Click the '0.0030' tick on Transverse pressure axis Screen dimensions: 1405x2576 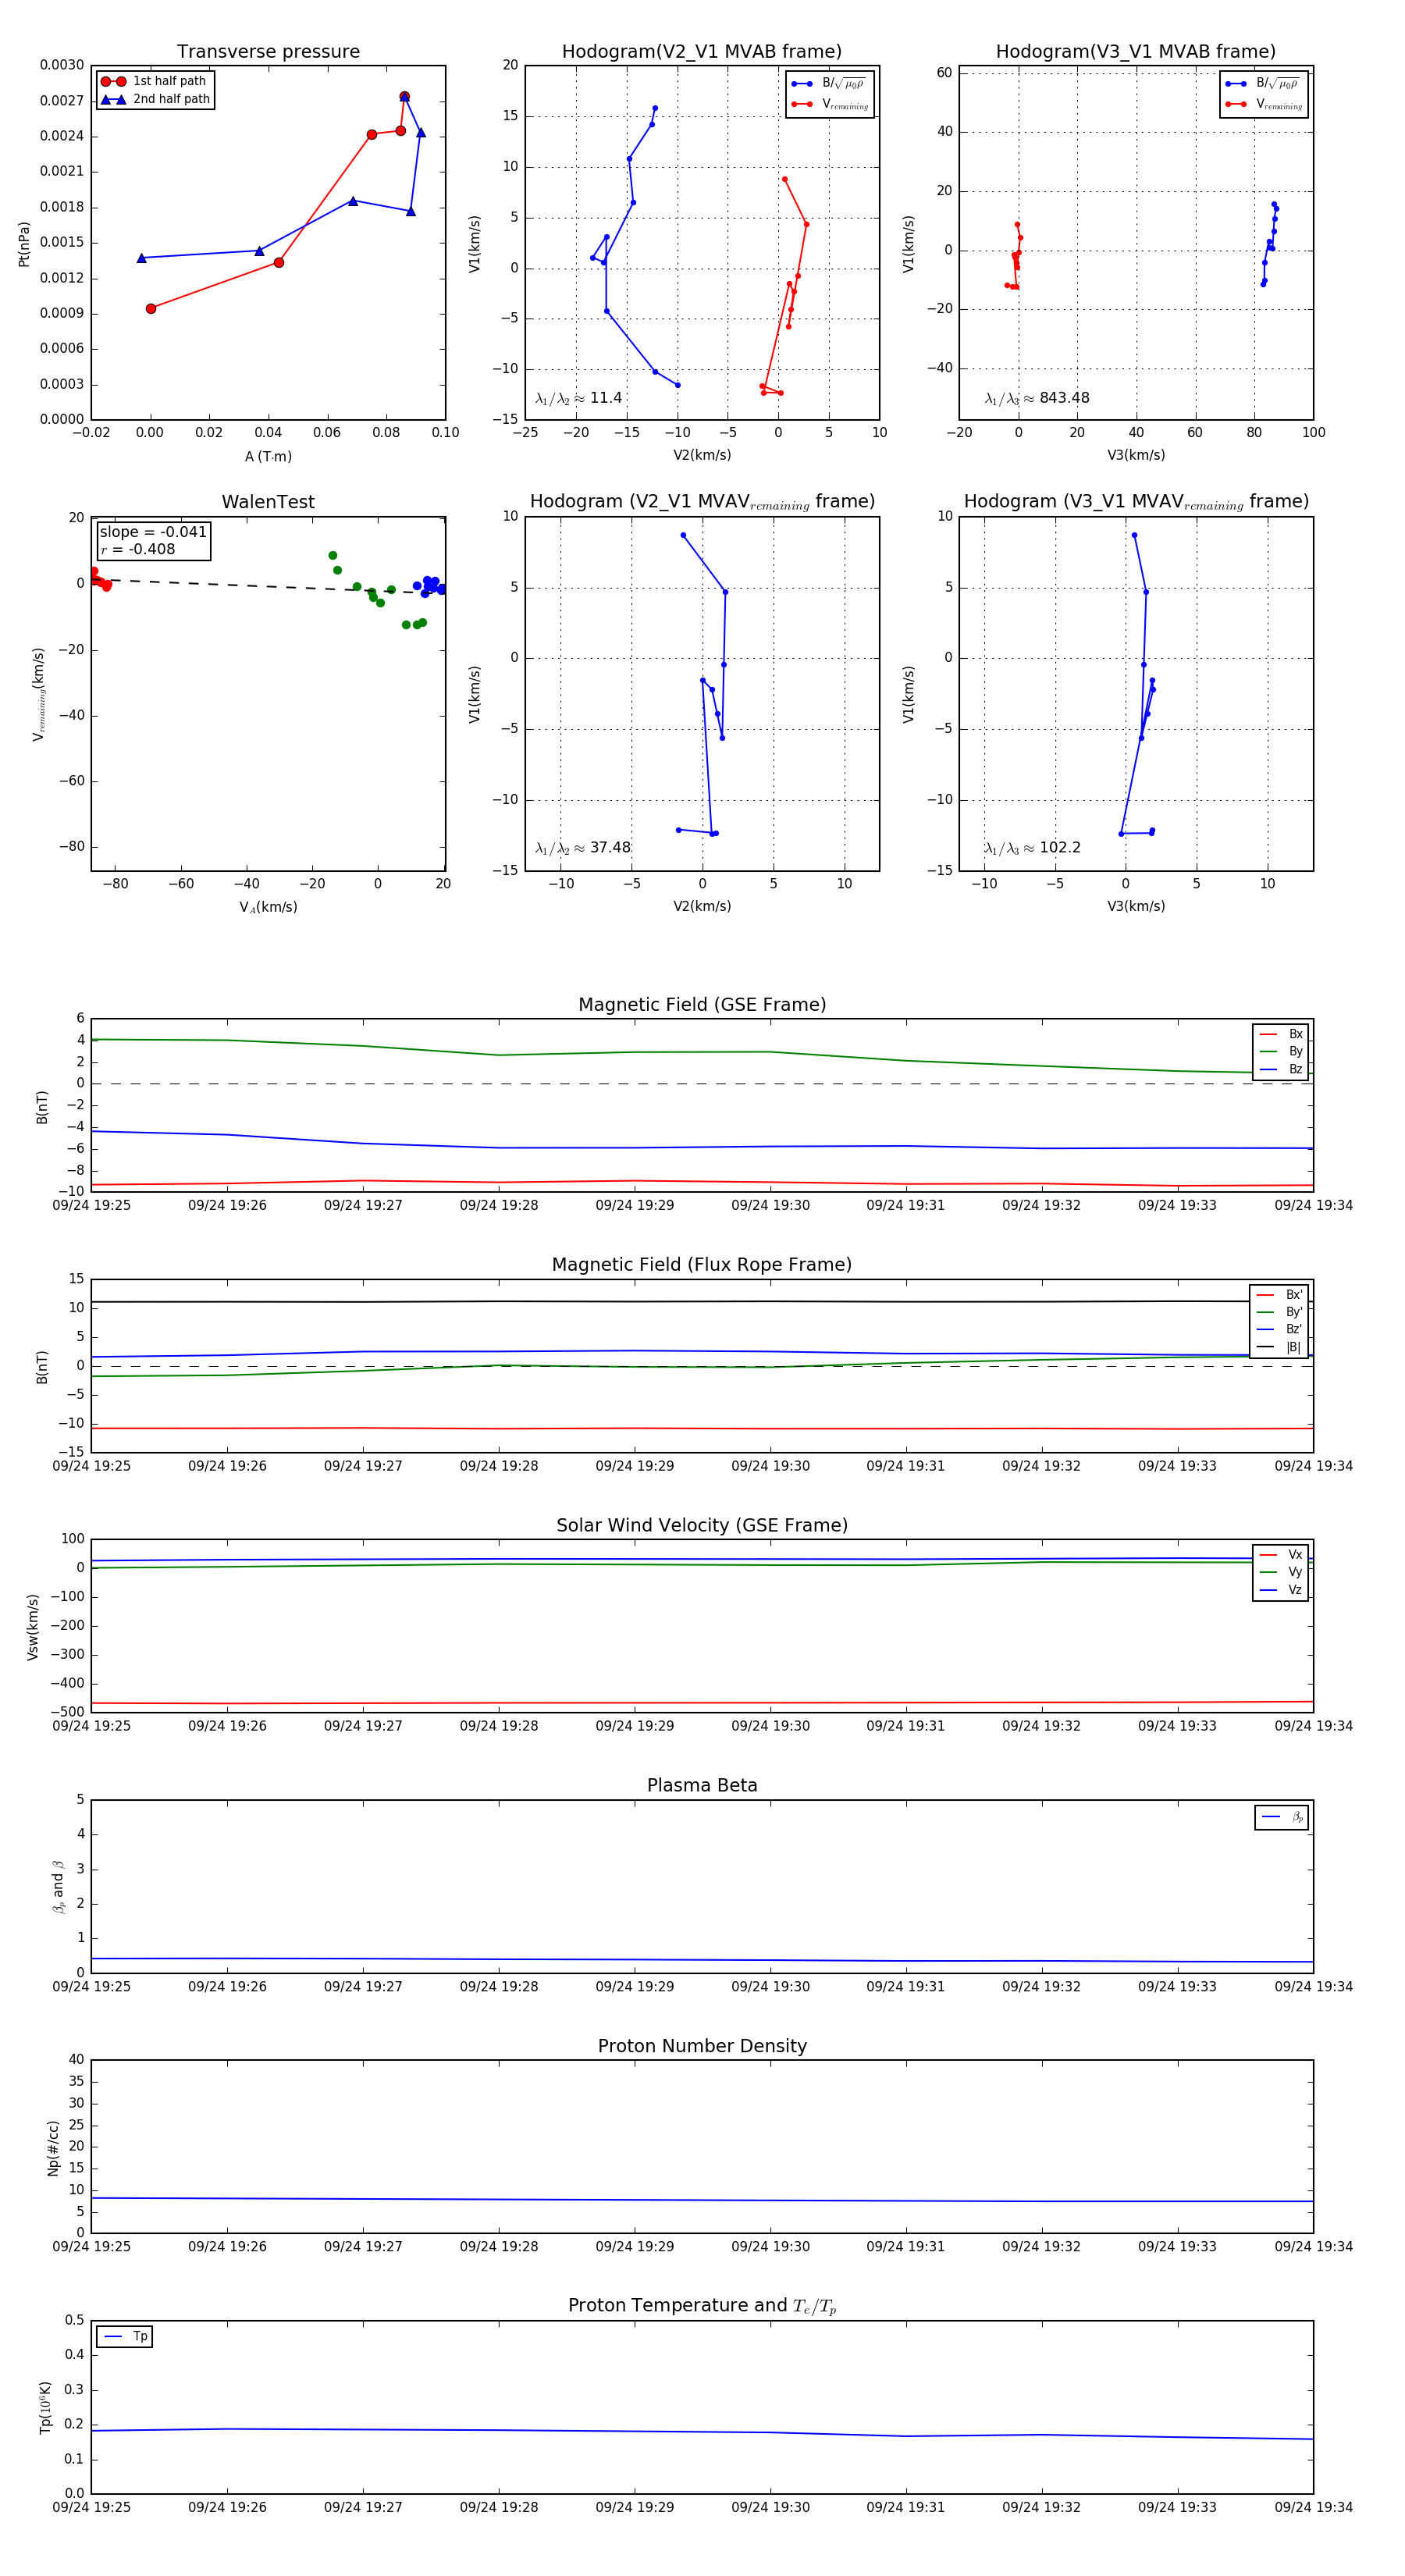coord(62,65)
